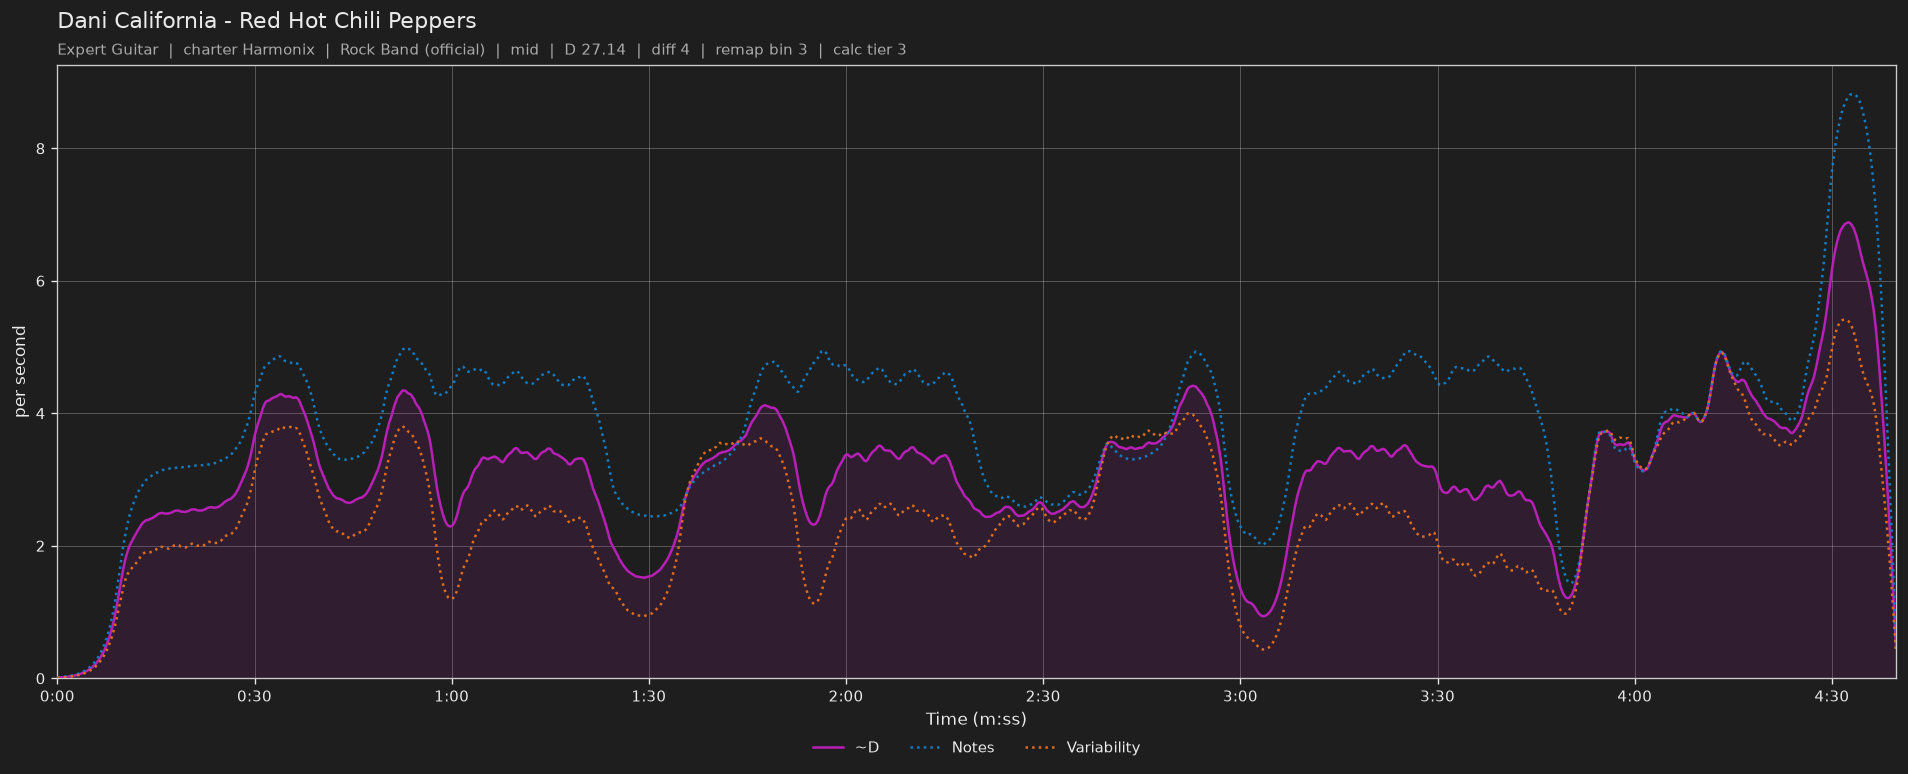The width and height of the screenshot is (1908, 774).
Task: Click the "2:30" time tick label
Action: coord(1043,696)
